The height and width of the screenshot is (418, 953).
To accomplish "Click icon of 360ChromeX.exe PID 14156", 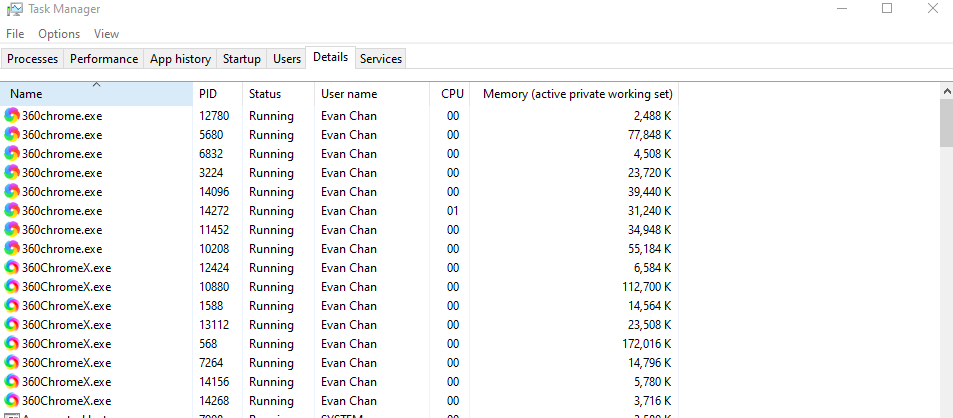I will point(12,382).
